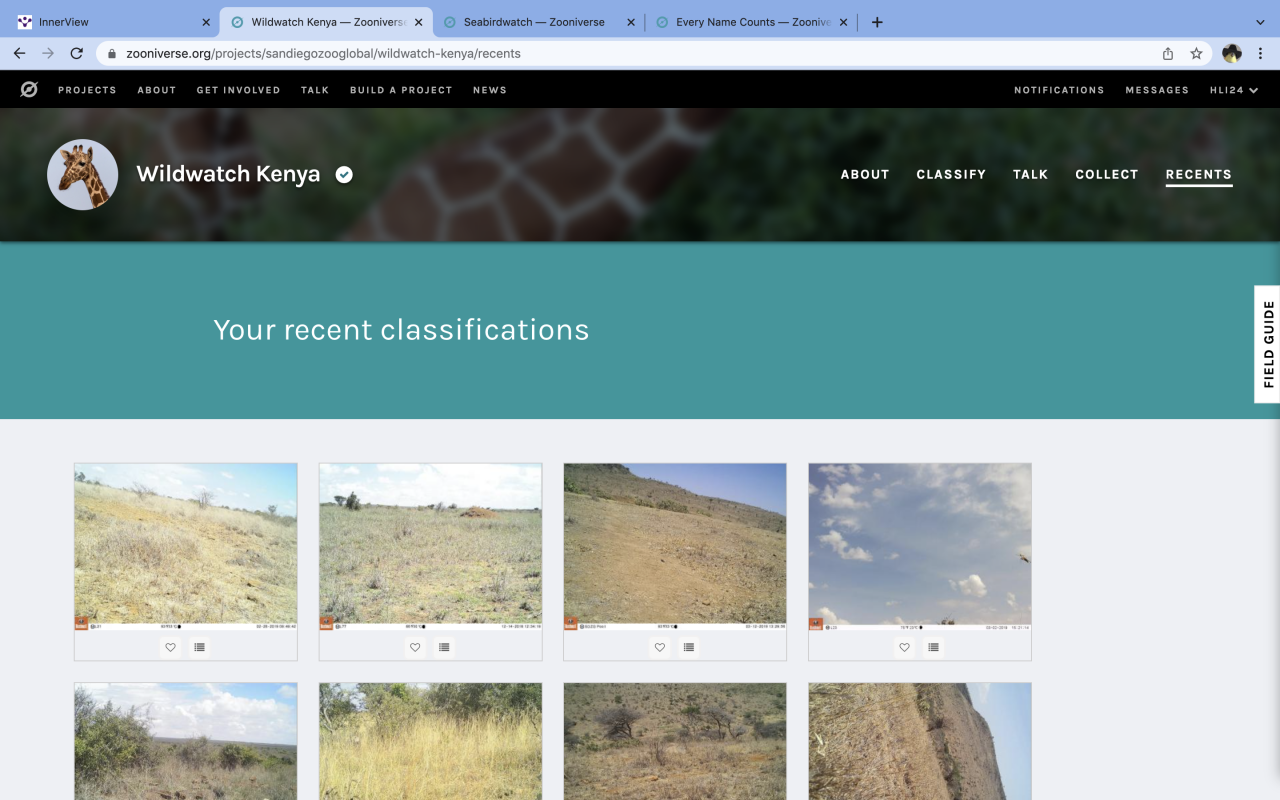
Task: Open Talk in the top black bar
Action: [x=315, y=90]
